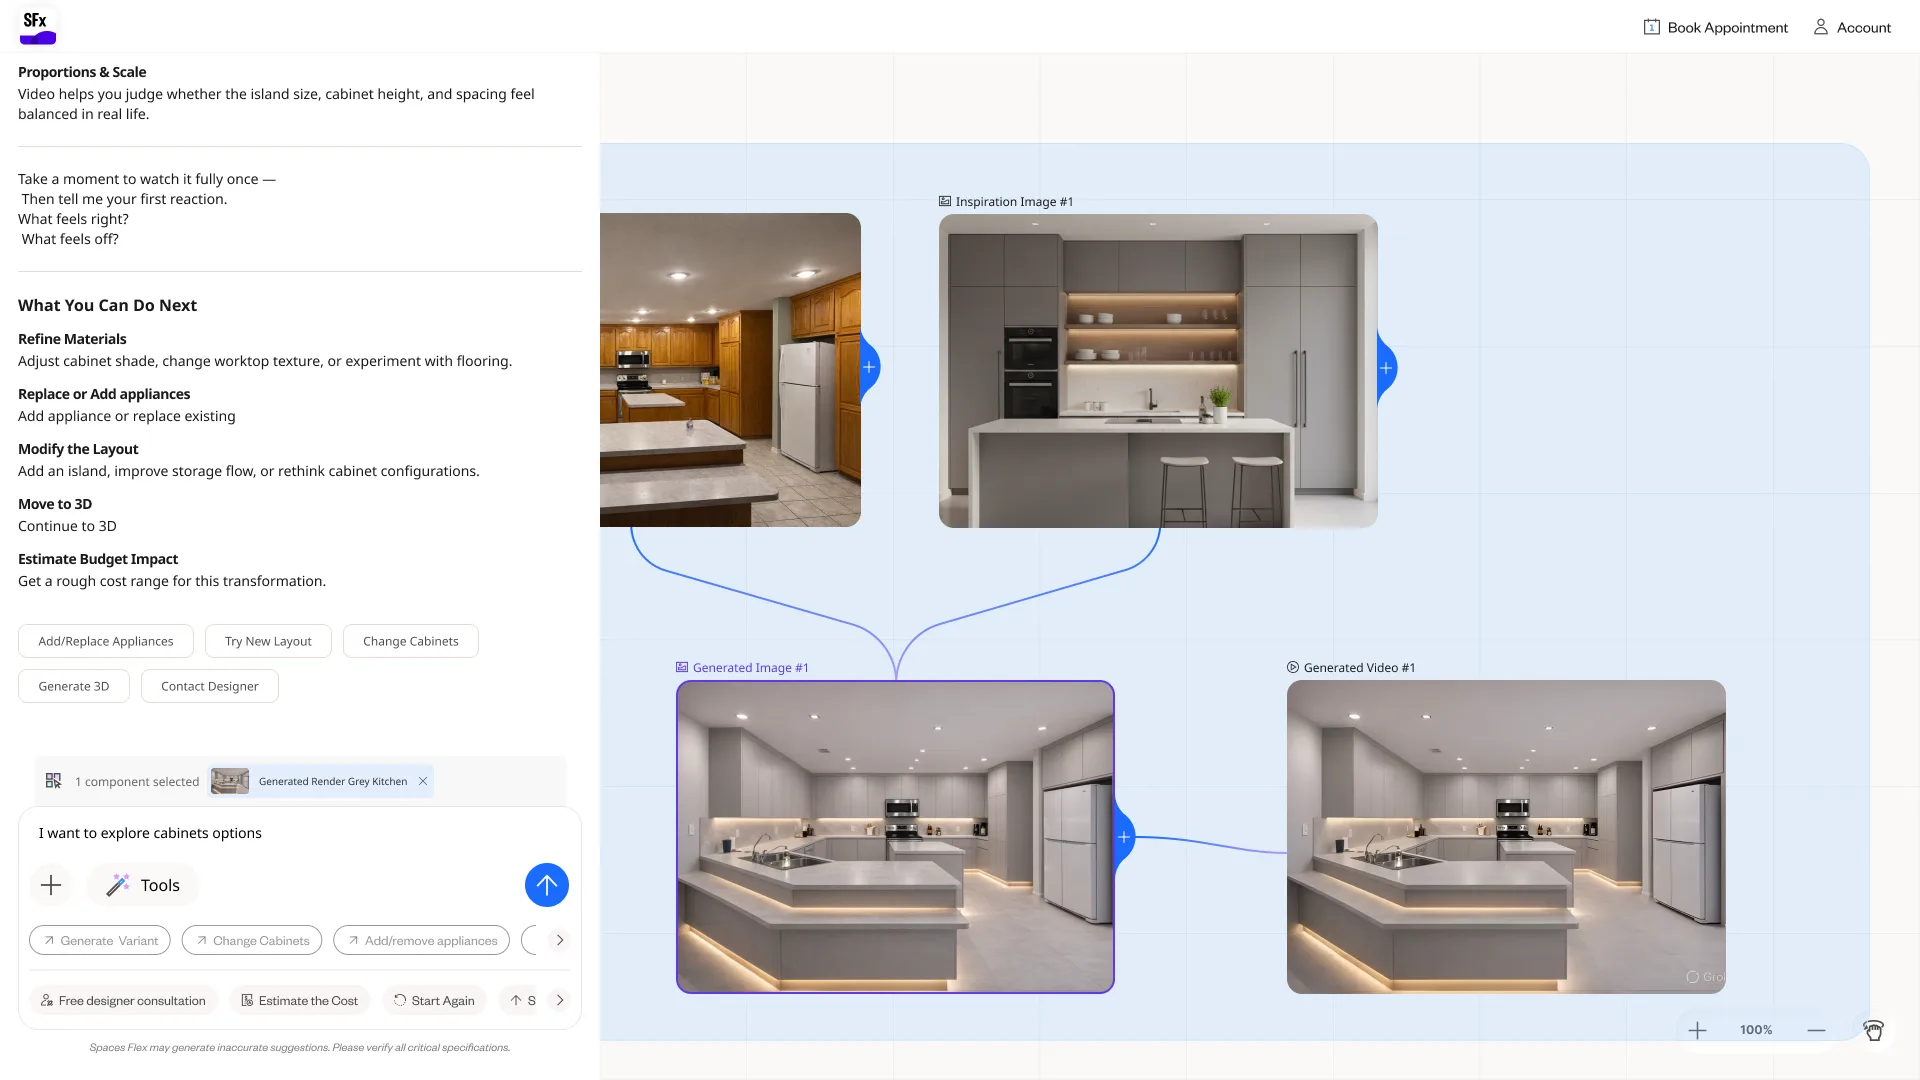Click the Generated Video #1 label
The width and height of the screenshot is (1920, 1080).
click(x=1351, y=668)
